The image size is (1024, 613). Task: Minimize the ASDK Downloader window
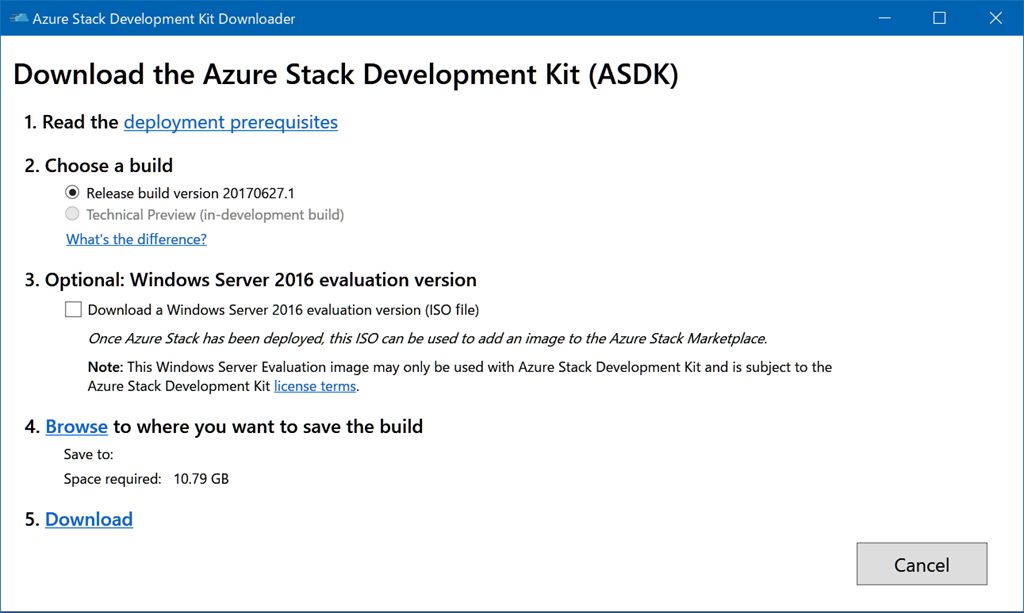884,19
